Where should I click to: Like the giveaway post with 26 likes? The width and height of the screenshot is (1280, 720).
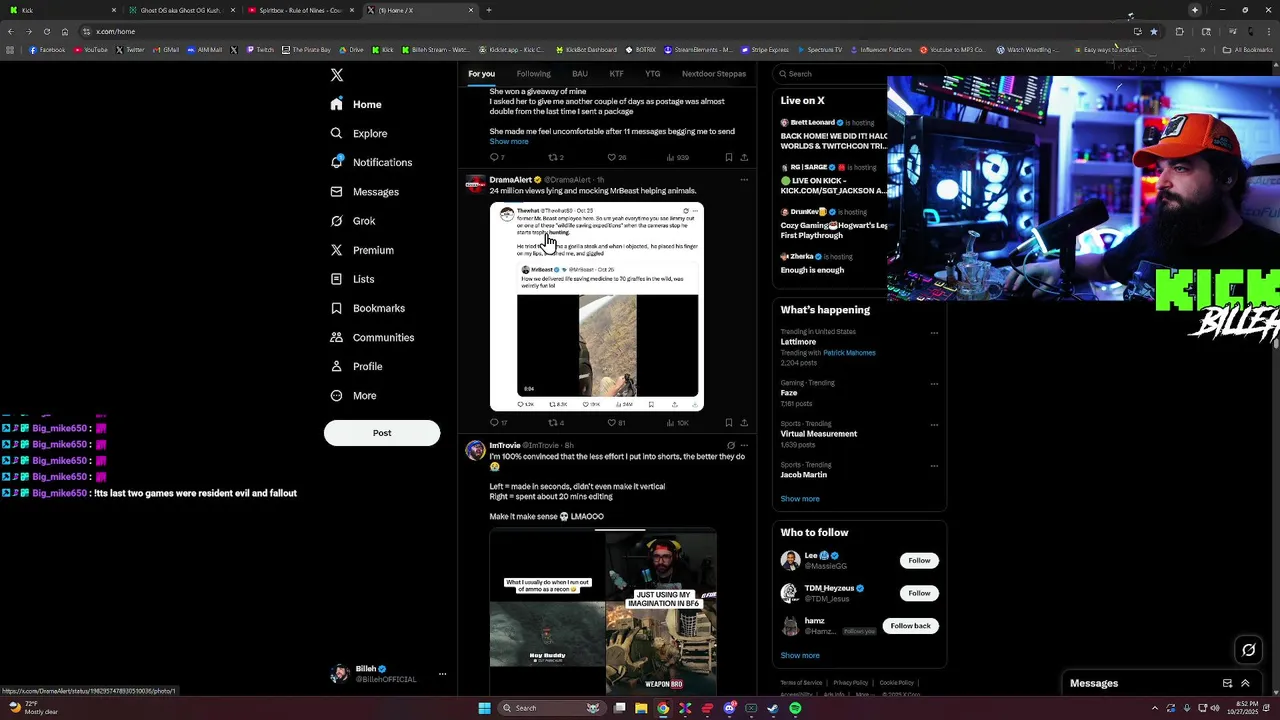pos(616,157)
